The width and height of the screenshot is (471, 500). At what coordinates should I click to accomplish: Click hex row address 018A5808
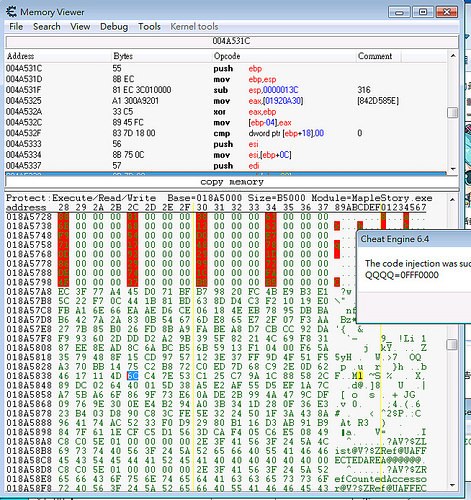click(x=29, y=348)
